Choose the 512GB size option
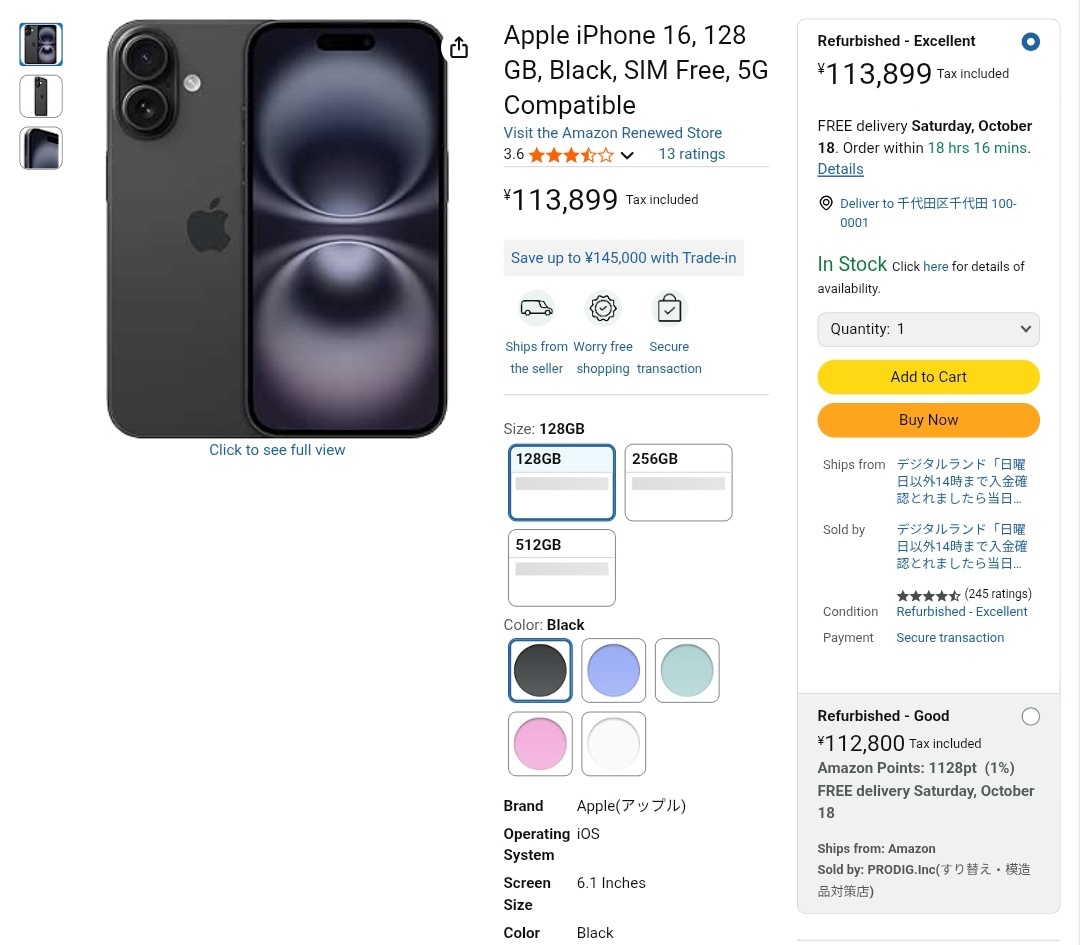 click(x=561, y=567)
